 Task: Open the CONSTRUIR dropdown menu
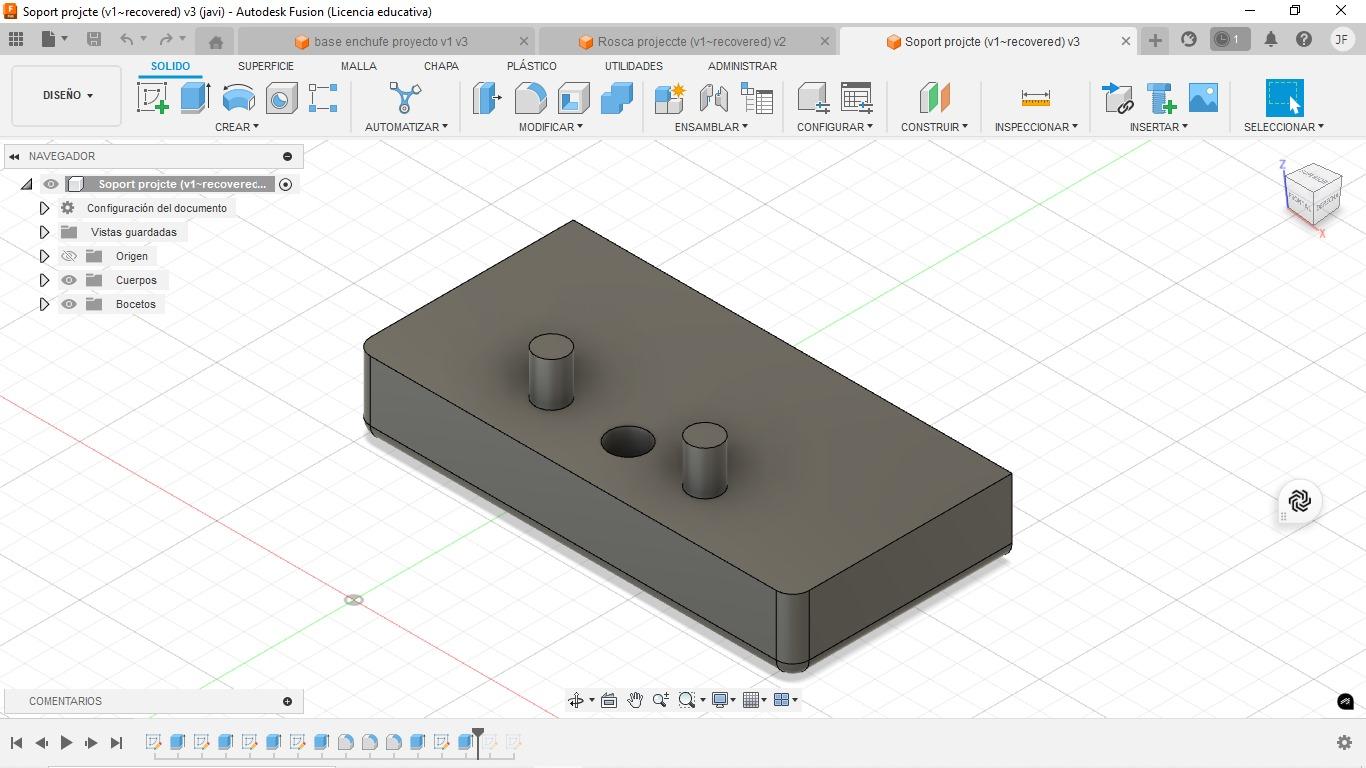[934, 127]
